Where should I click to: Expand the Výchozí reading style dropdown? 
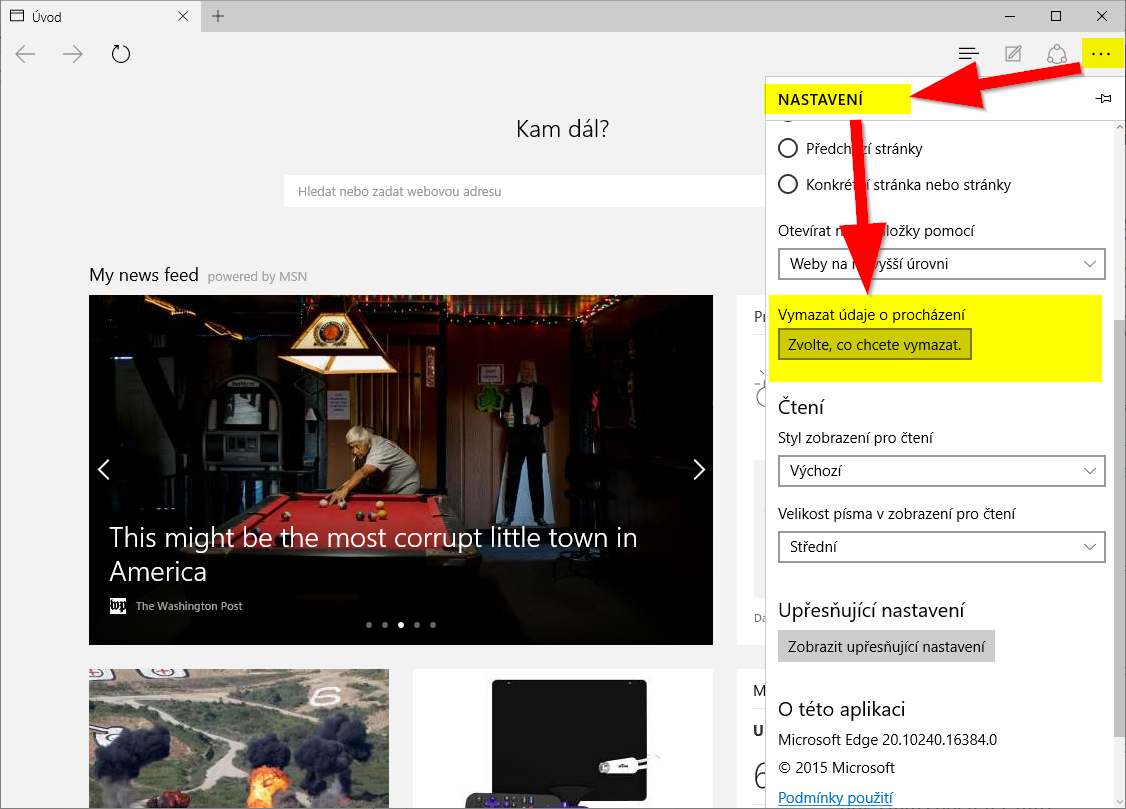(x=941, y=471)
